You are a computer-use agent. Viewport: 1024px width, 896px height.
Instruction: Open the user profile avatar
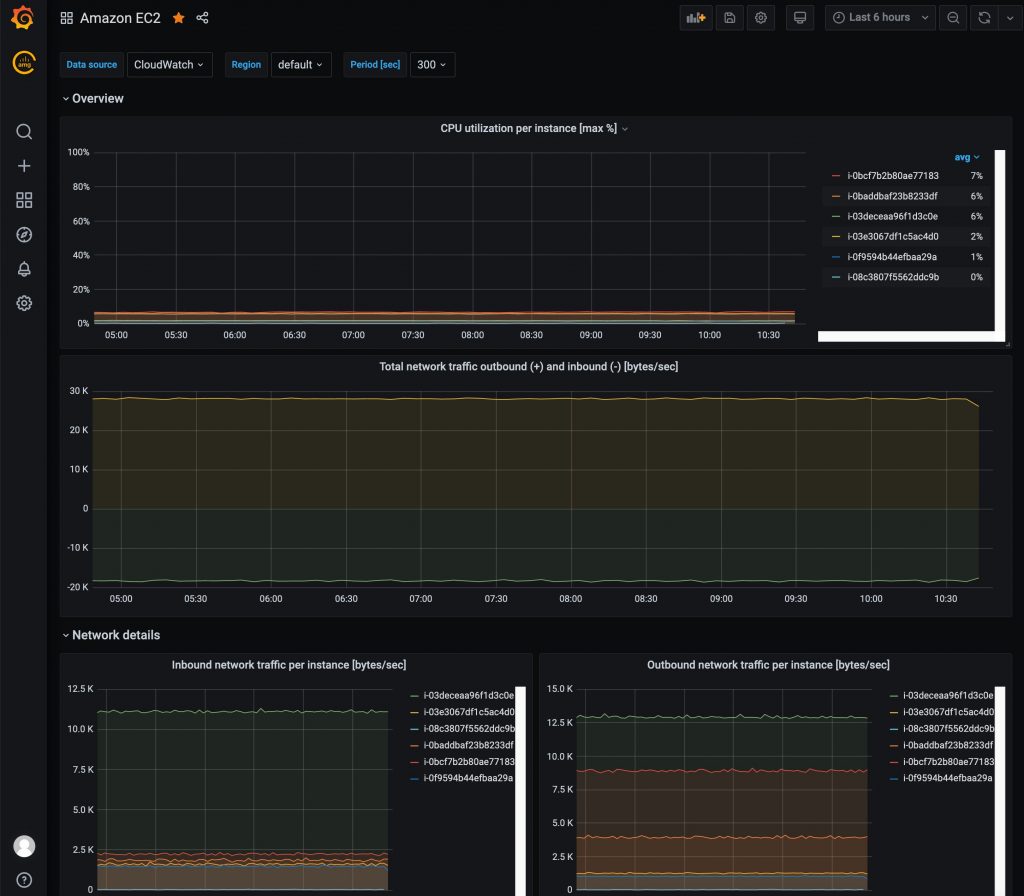pyautogui.click(x=24, y=846)
